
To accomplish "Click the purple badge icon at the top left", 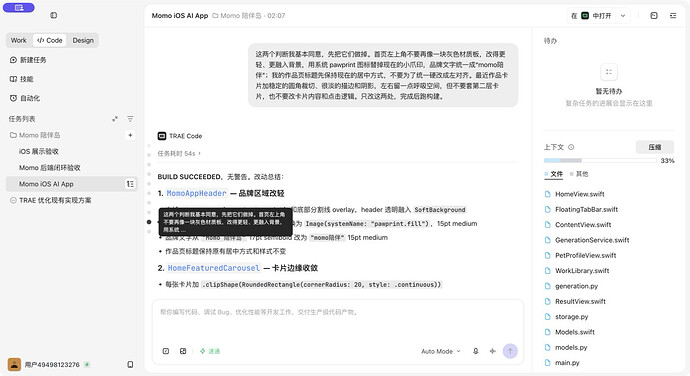I will (x=18, y=7).
